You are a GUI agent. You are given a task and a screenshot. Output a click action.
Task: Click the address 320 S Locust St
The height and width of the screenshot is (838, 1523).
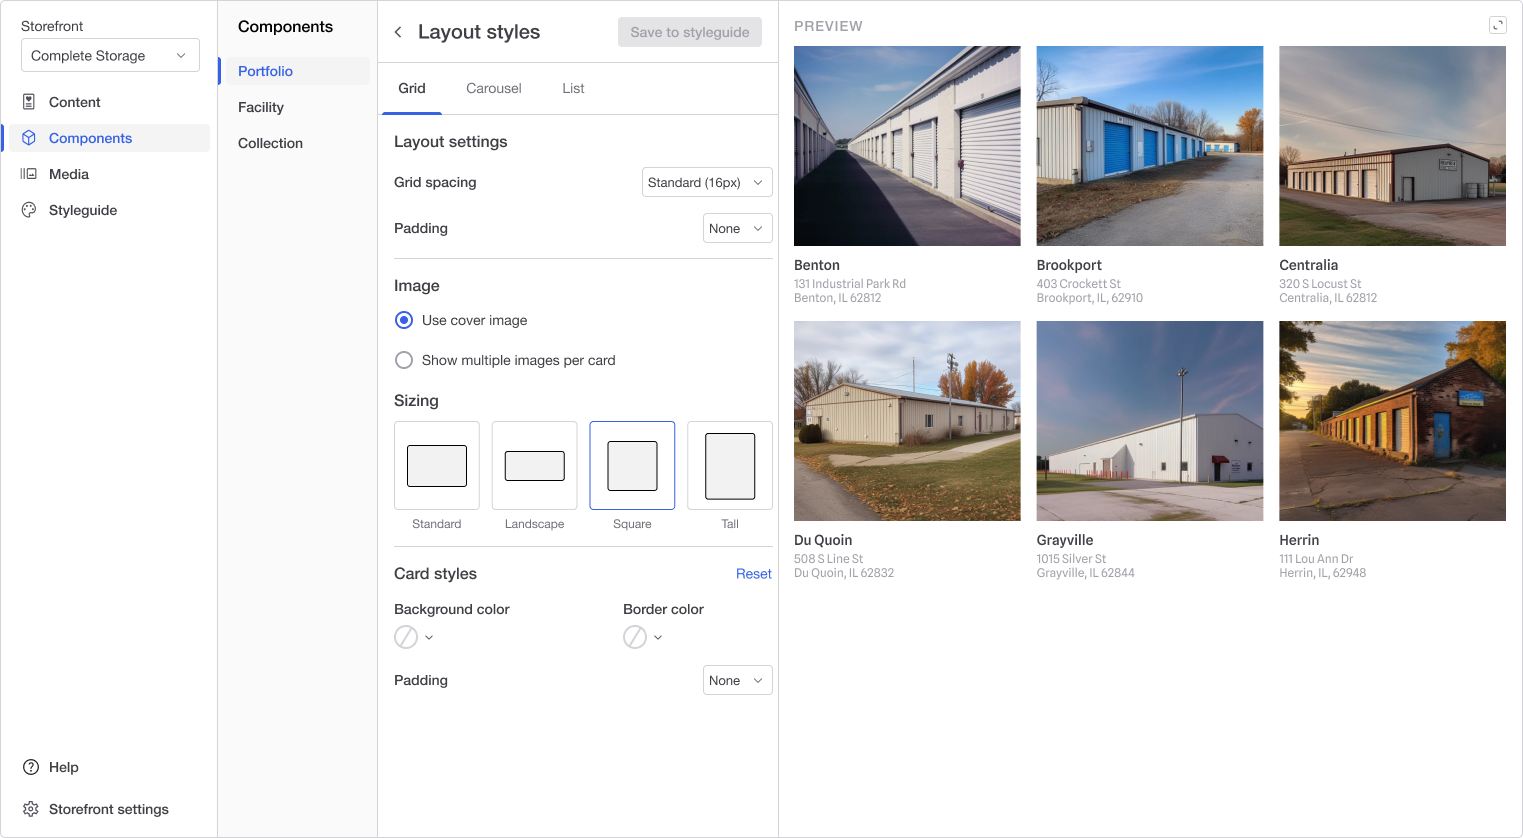[x=1320, y=284]
